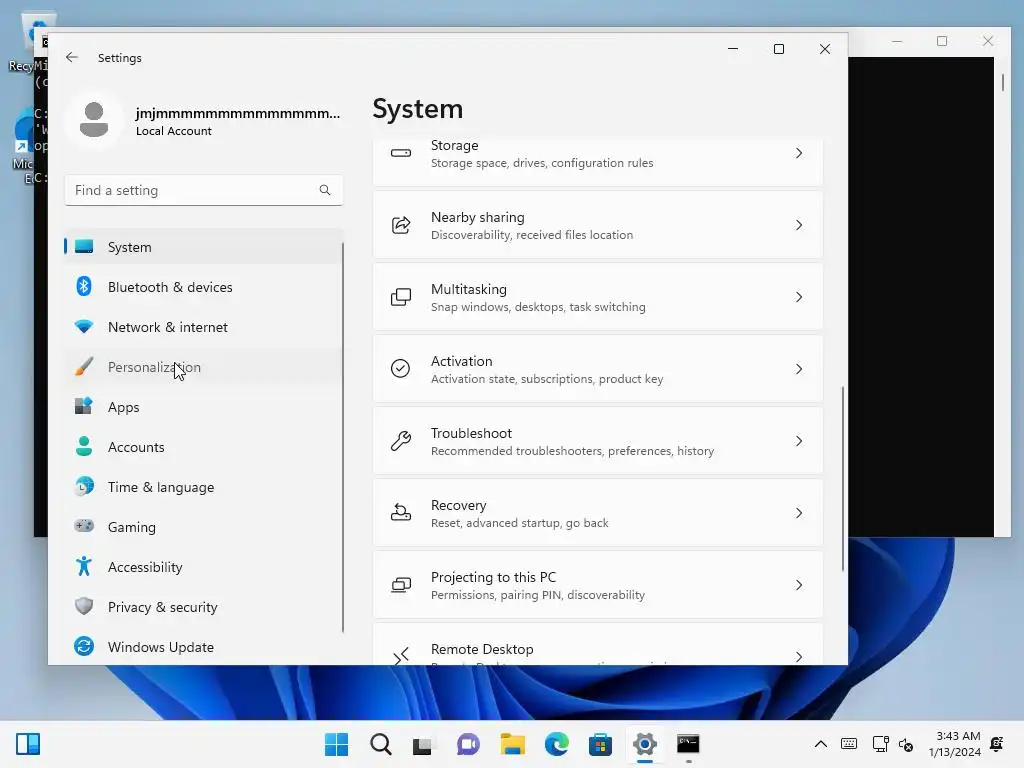Click the Windows Update sync icon
Screen dimensions: 1024x768
point(84,646)
